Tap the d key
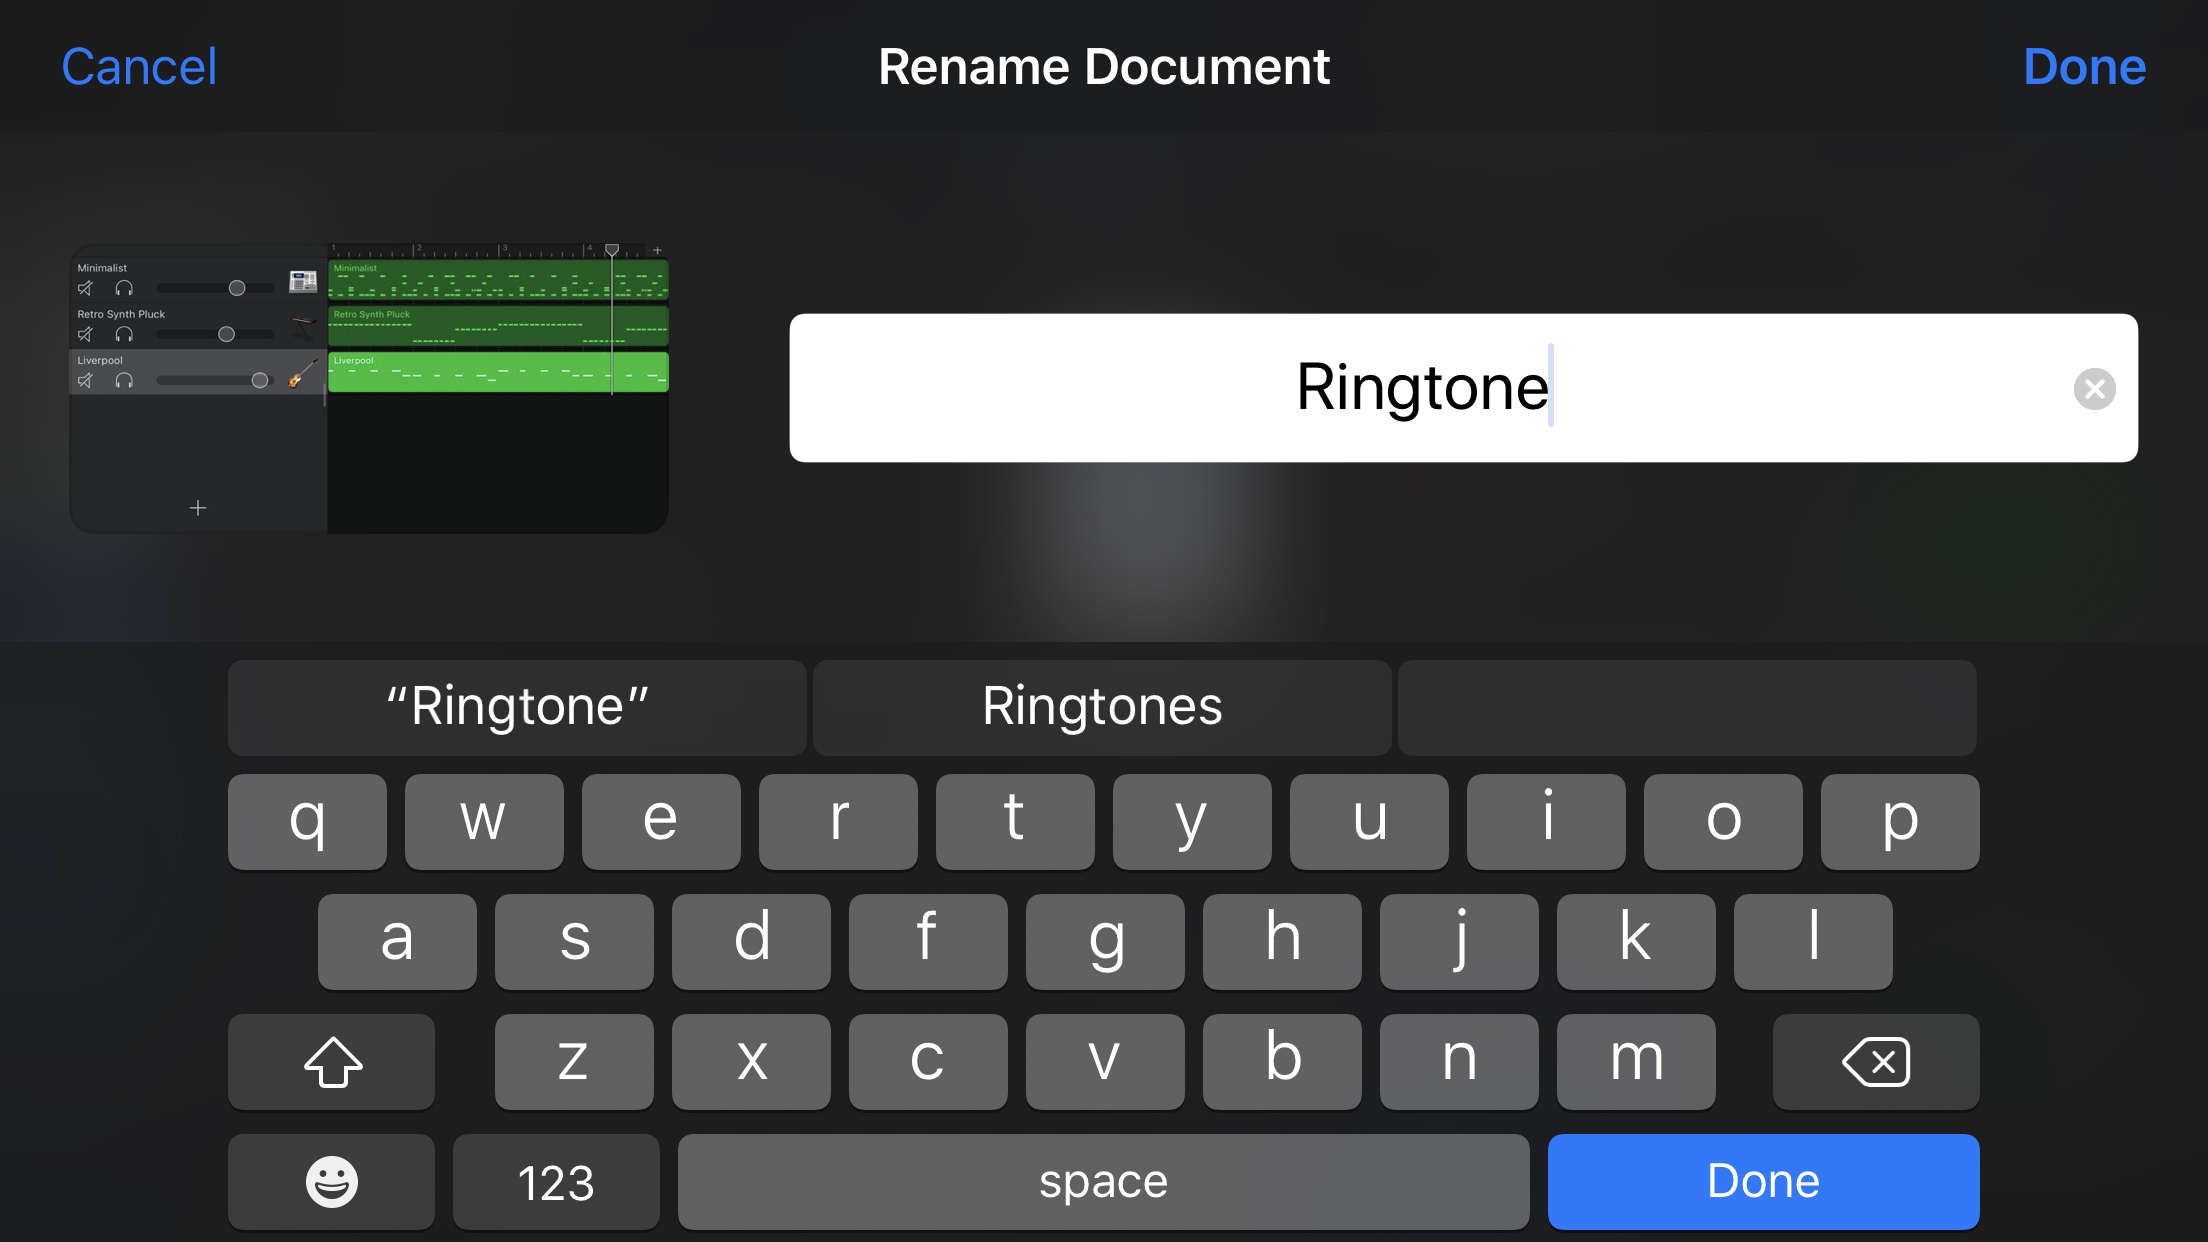The height and width of the screenshot is (1242, 2208). (751, 941)
